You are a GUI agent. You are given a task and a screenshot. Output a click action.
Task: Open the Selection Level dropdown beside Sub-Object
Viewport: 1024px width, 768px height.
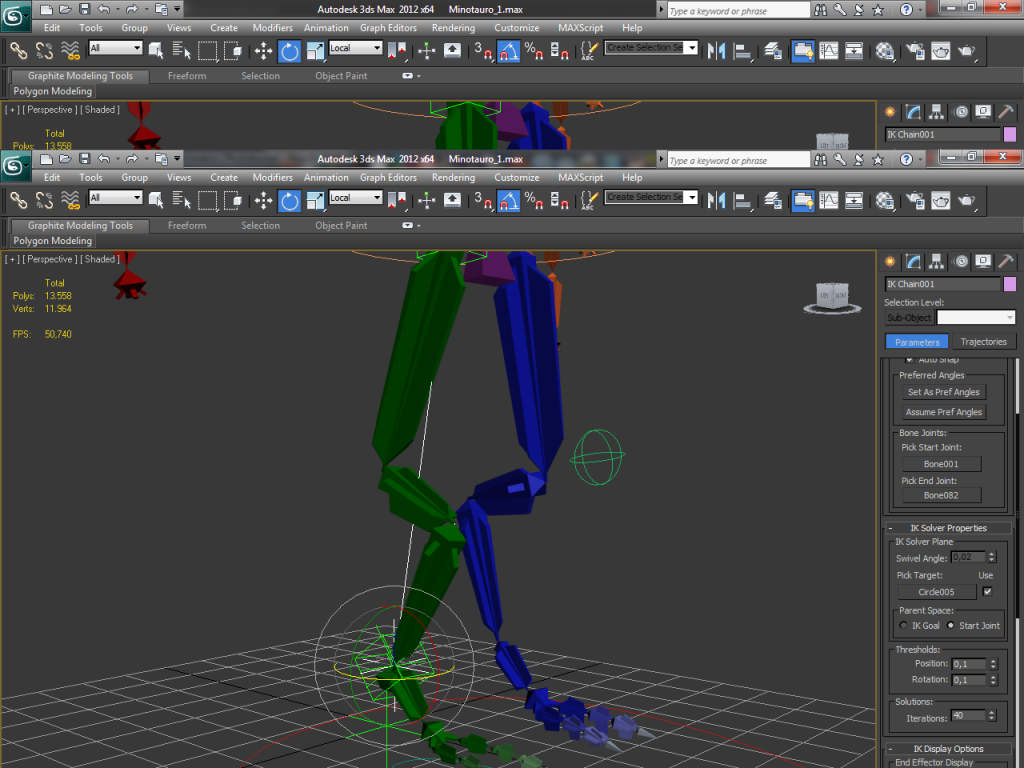pos(976,317)
